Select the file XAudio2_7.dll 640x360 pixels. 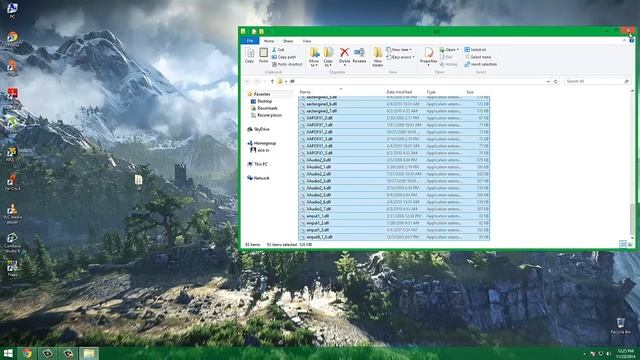pos(394,209)
